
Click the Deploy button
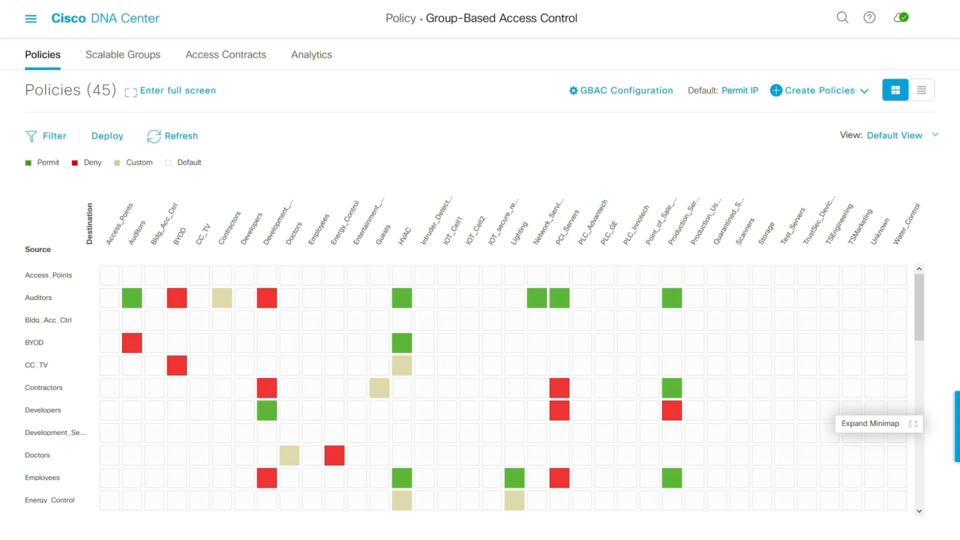click(107, 136)
